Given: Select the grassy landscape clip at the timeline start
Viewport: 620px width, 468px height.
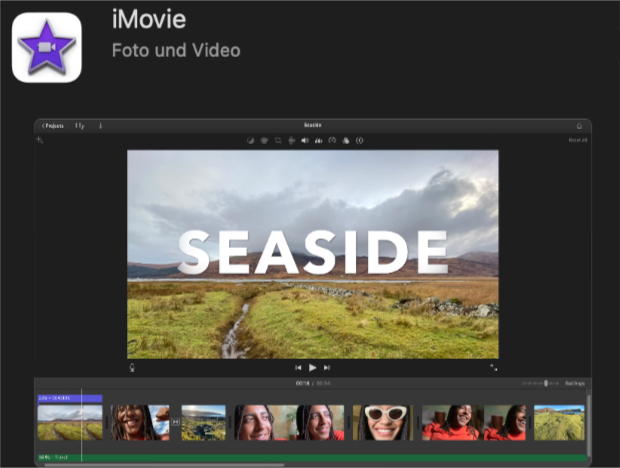Looking at the screenshot, I should (x=70, y=423).
